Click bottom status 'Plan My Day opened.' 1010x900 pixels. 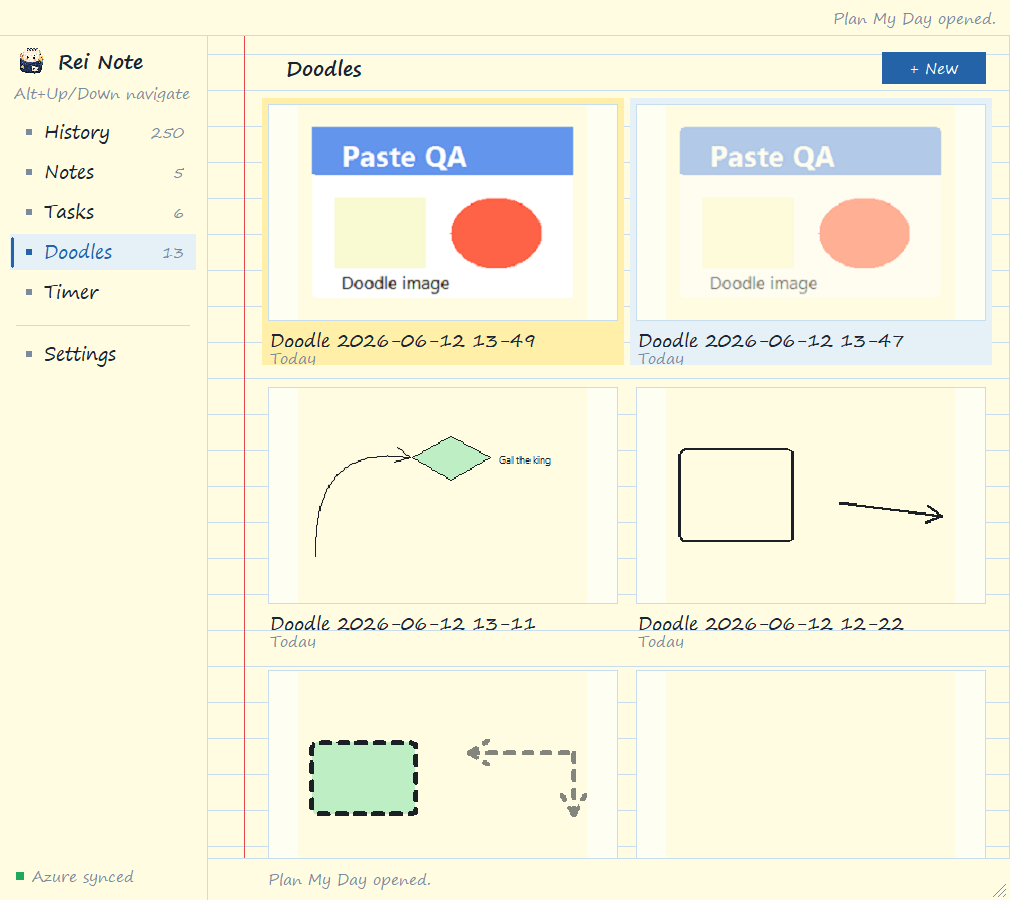pos(350,879)
